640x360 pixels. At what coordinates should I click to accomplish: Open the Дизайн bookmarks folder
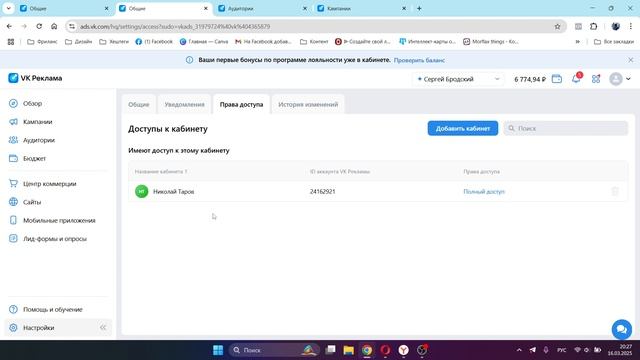click(79, 42)
